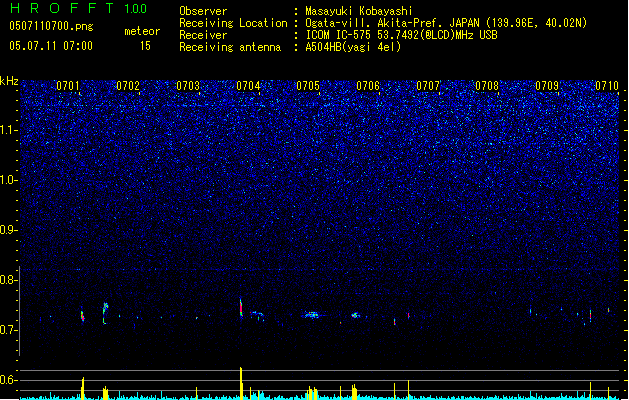
Task: Click the Receiver label
Action: point(203,35)
